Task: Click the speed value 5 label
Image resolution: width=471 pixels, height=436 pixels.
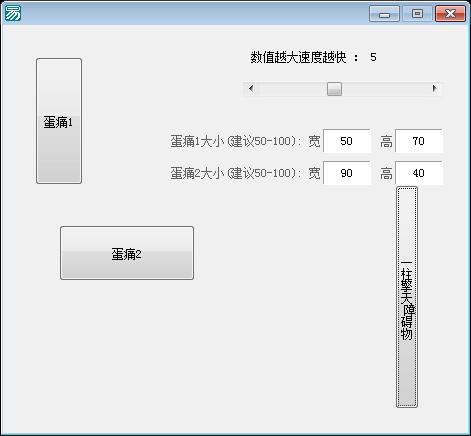Action: point(373,57)
